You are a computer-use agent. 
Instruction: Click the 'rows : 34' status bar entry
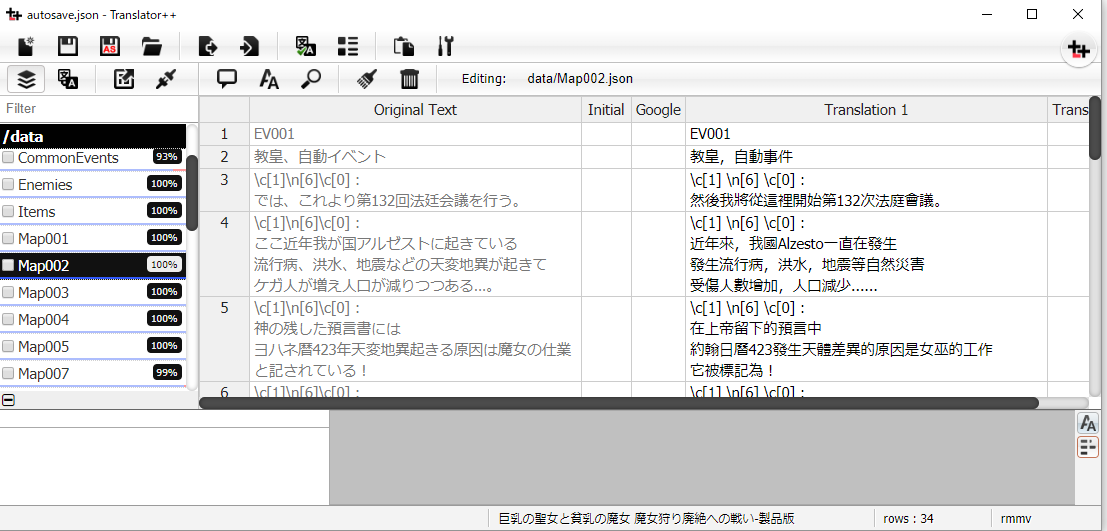click(908, 518)
